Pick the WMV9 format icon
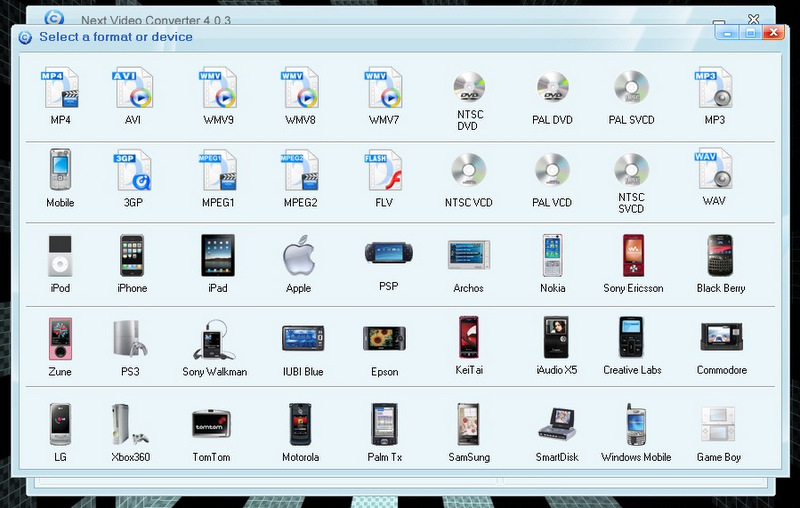The width and height of the screenshot is (800, 508). pyautogui.click(x=218, y=87)
